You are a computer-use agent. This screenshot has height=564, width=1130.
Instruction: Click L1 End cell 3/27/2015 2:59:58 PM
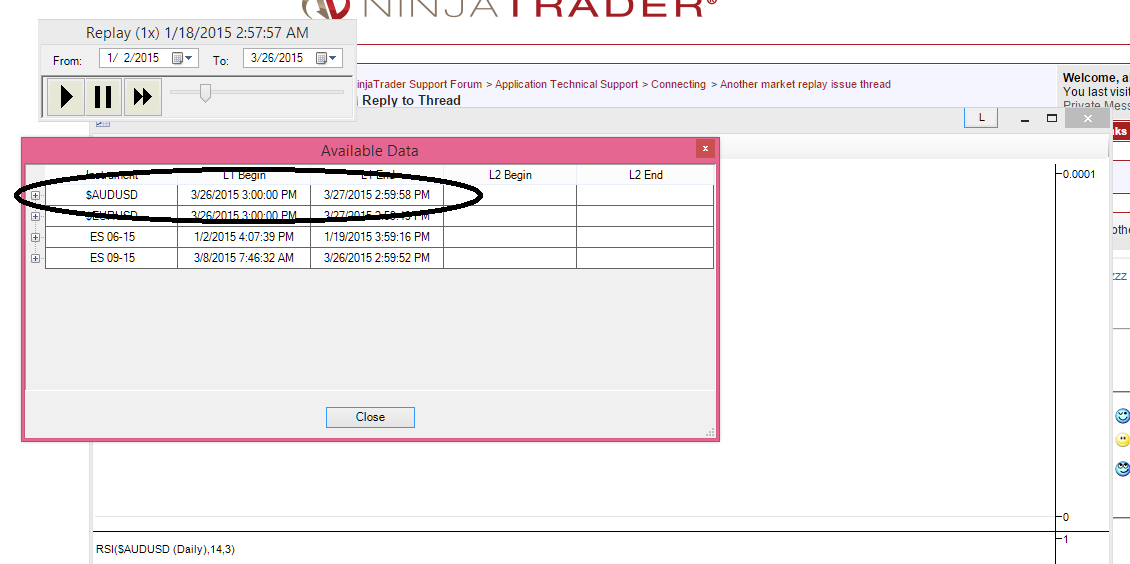(x=377, y=195)
